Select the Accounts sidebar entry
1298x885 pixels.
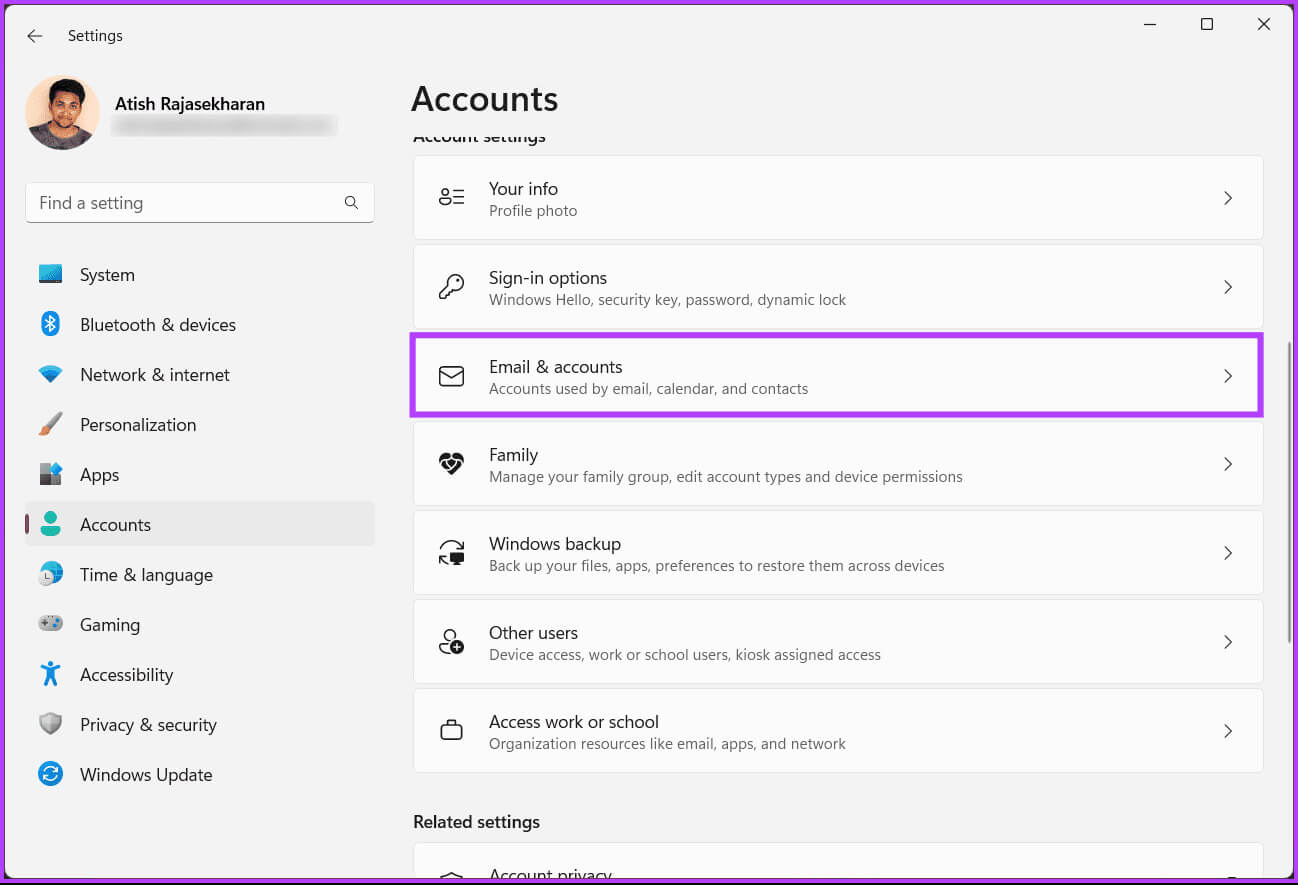[200, 524]
